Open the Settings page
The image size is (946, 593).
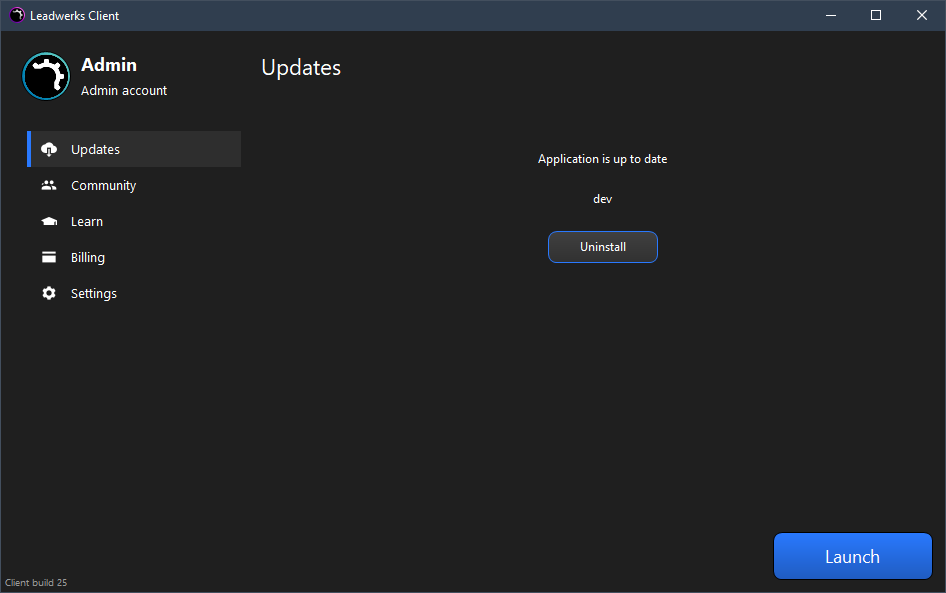134,293
